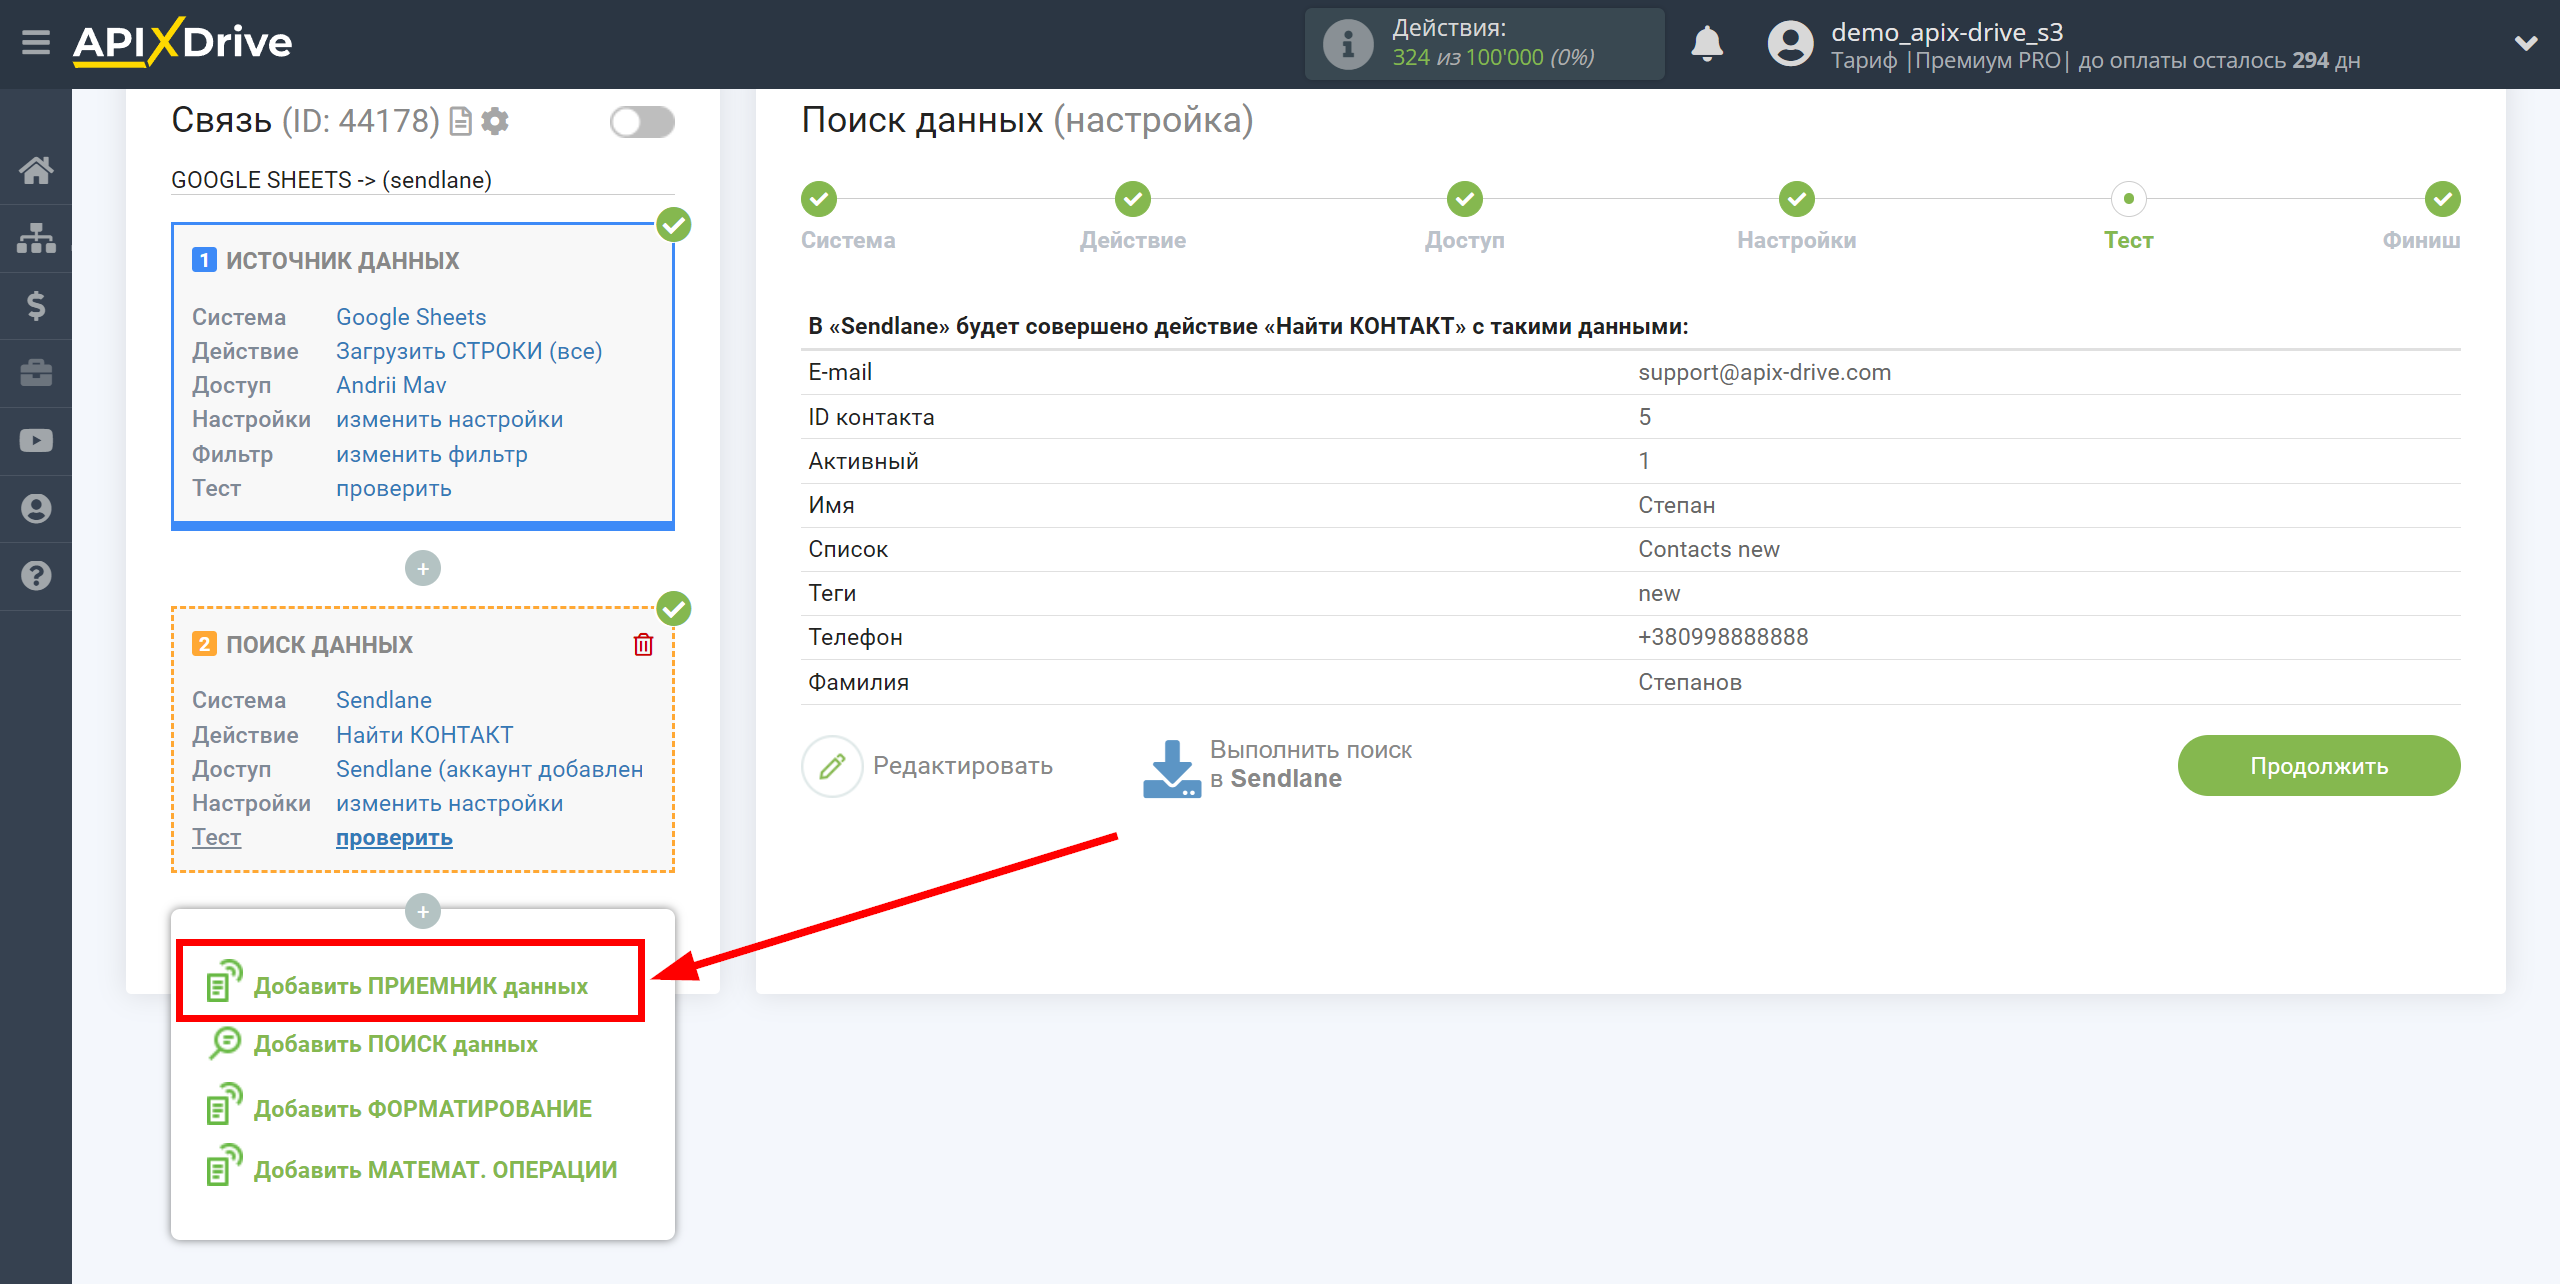Open the notifications bell

coord(1707,44)
